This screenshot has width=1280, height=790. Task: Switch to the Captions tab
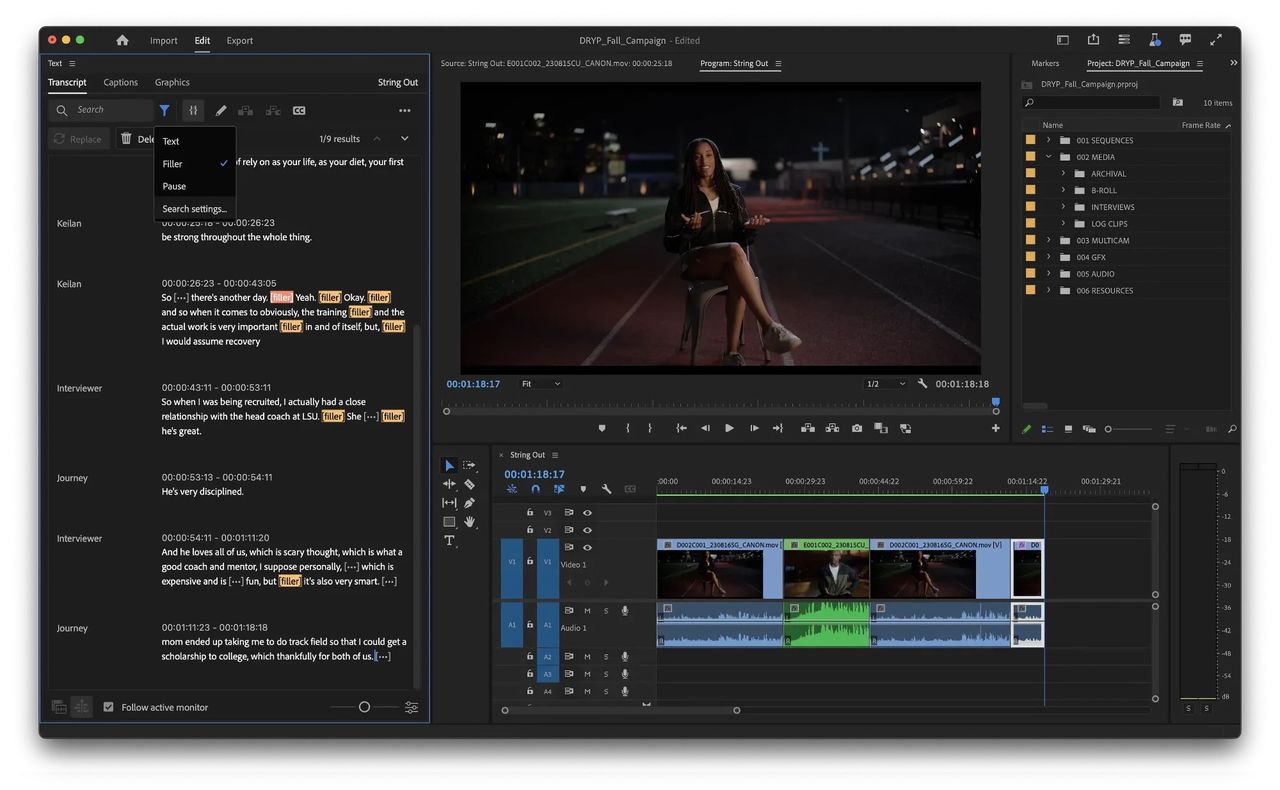(x=120, y=82)
